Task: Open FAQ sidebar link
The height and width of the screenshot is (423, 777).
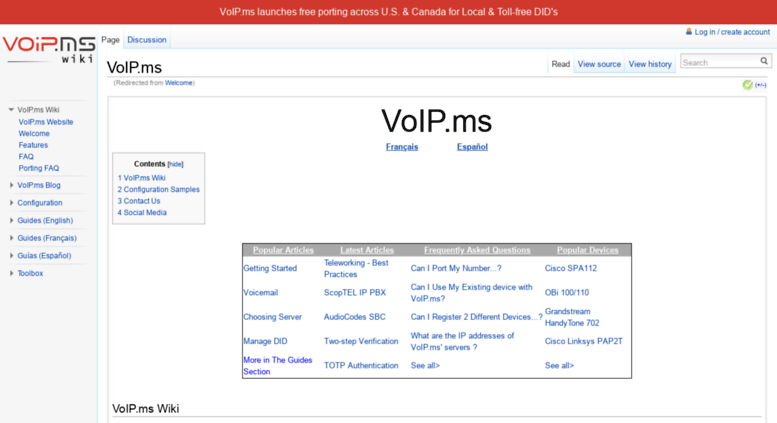Action: (x=26, y=157)
